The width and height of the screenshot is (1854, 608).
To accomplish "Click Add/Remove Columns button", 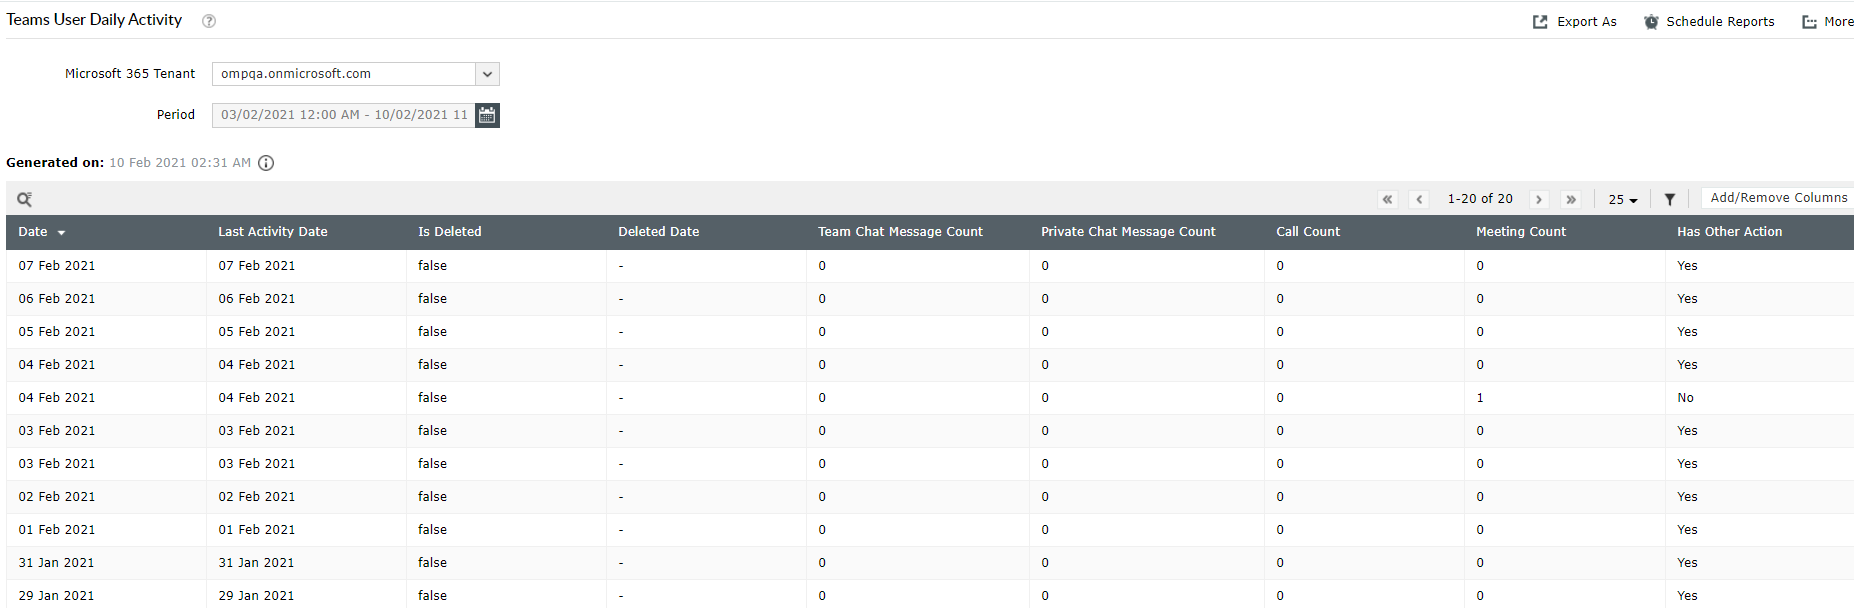I will 1778,198.
